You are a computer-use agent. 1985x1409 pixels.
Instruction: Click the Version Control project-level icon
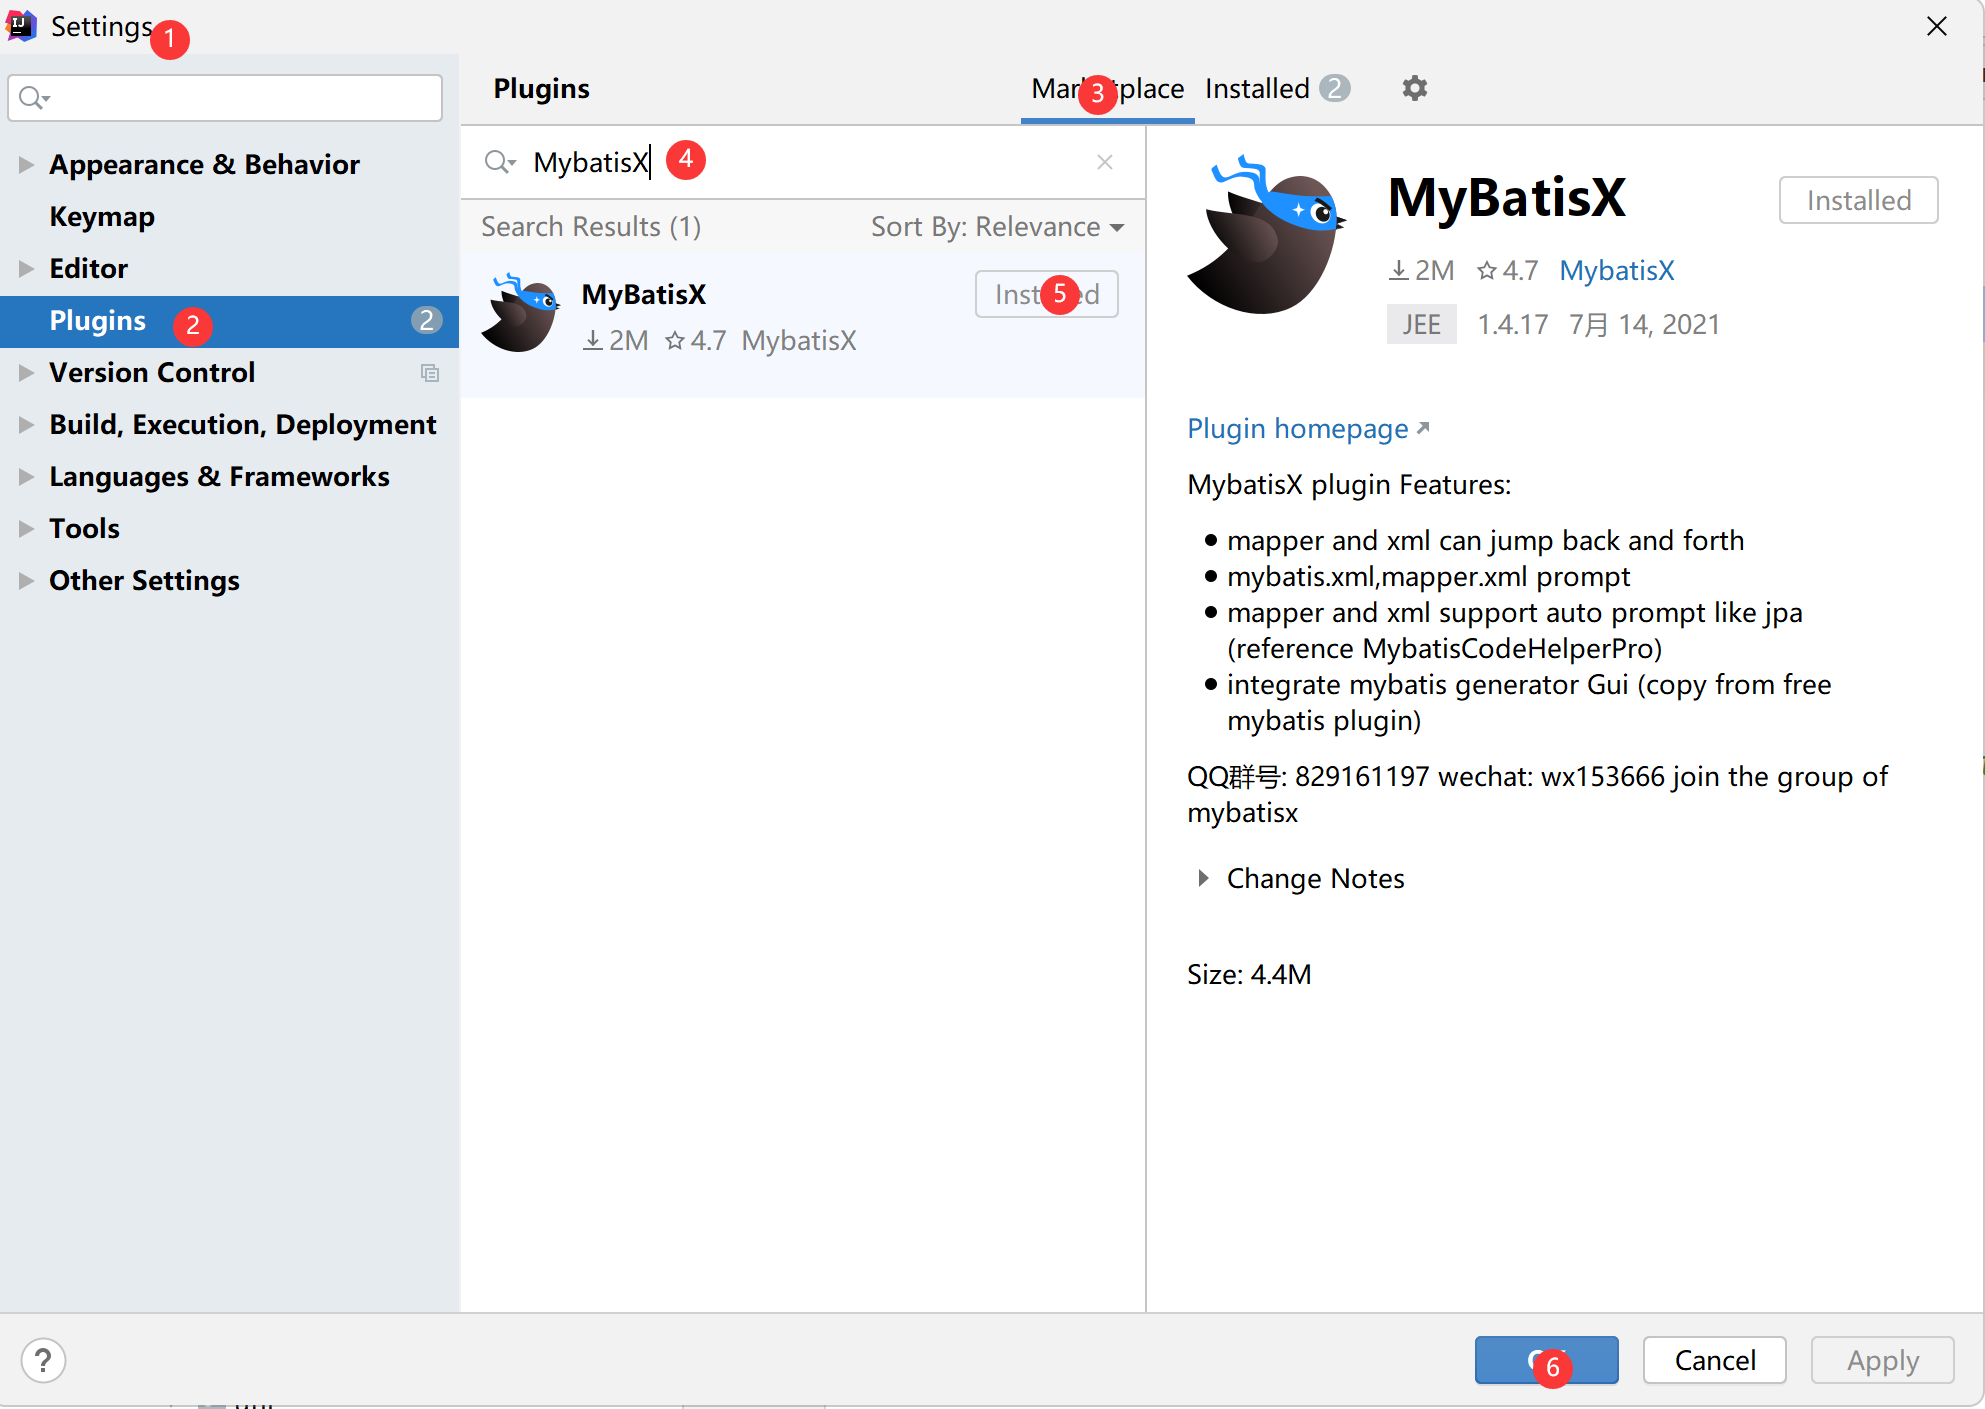430,373
